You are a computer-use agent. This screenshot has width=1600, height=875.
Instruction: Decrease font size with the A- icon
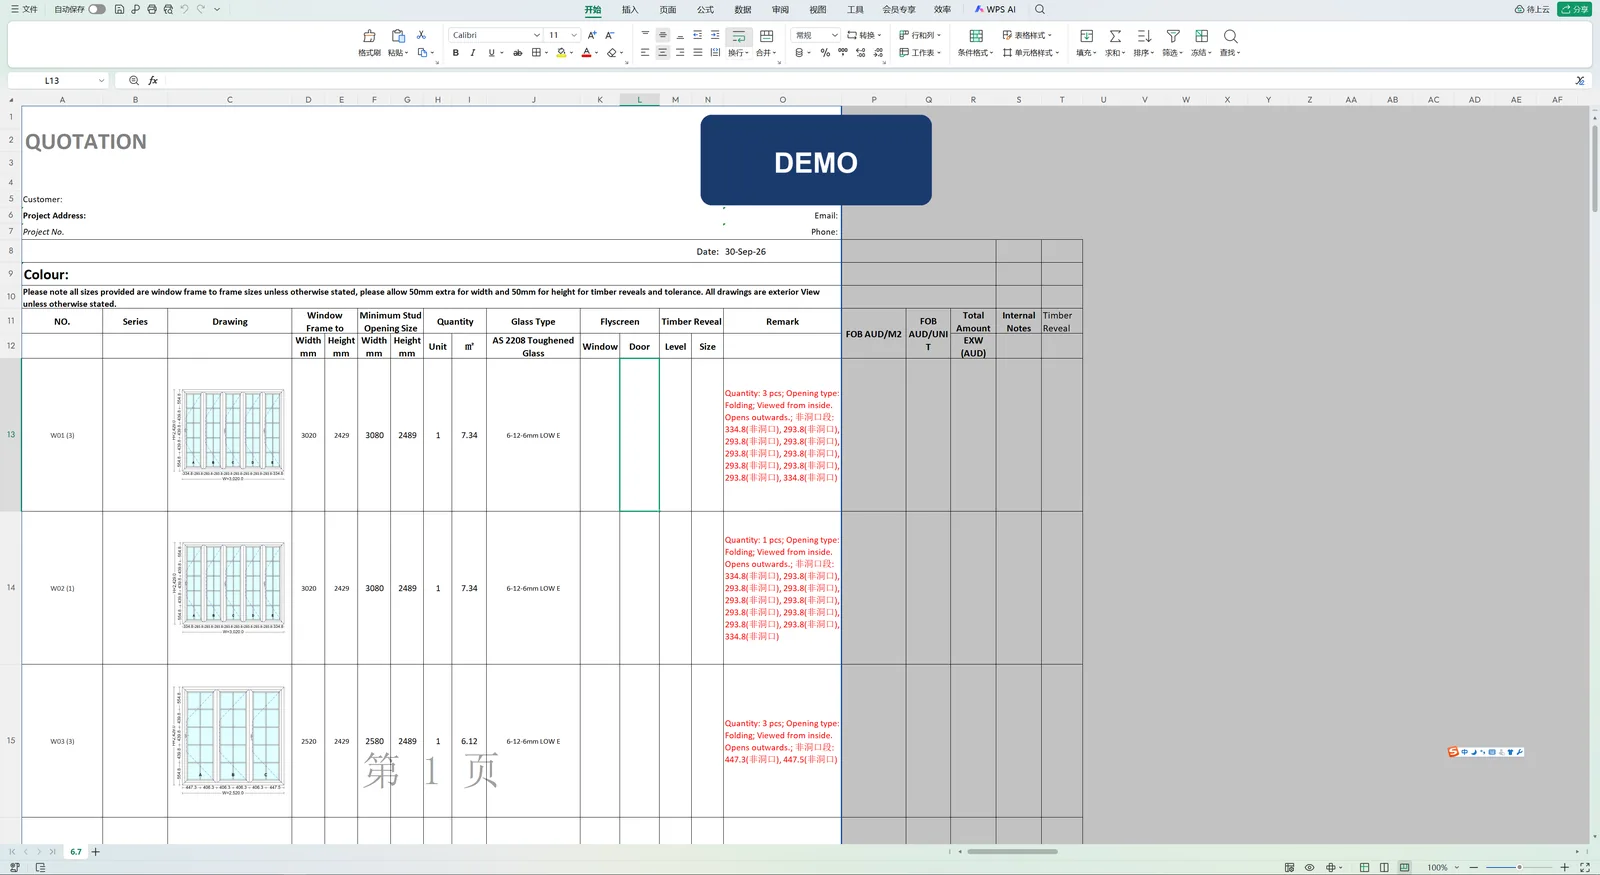coord(610,35)
